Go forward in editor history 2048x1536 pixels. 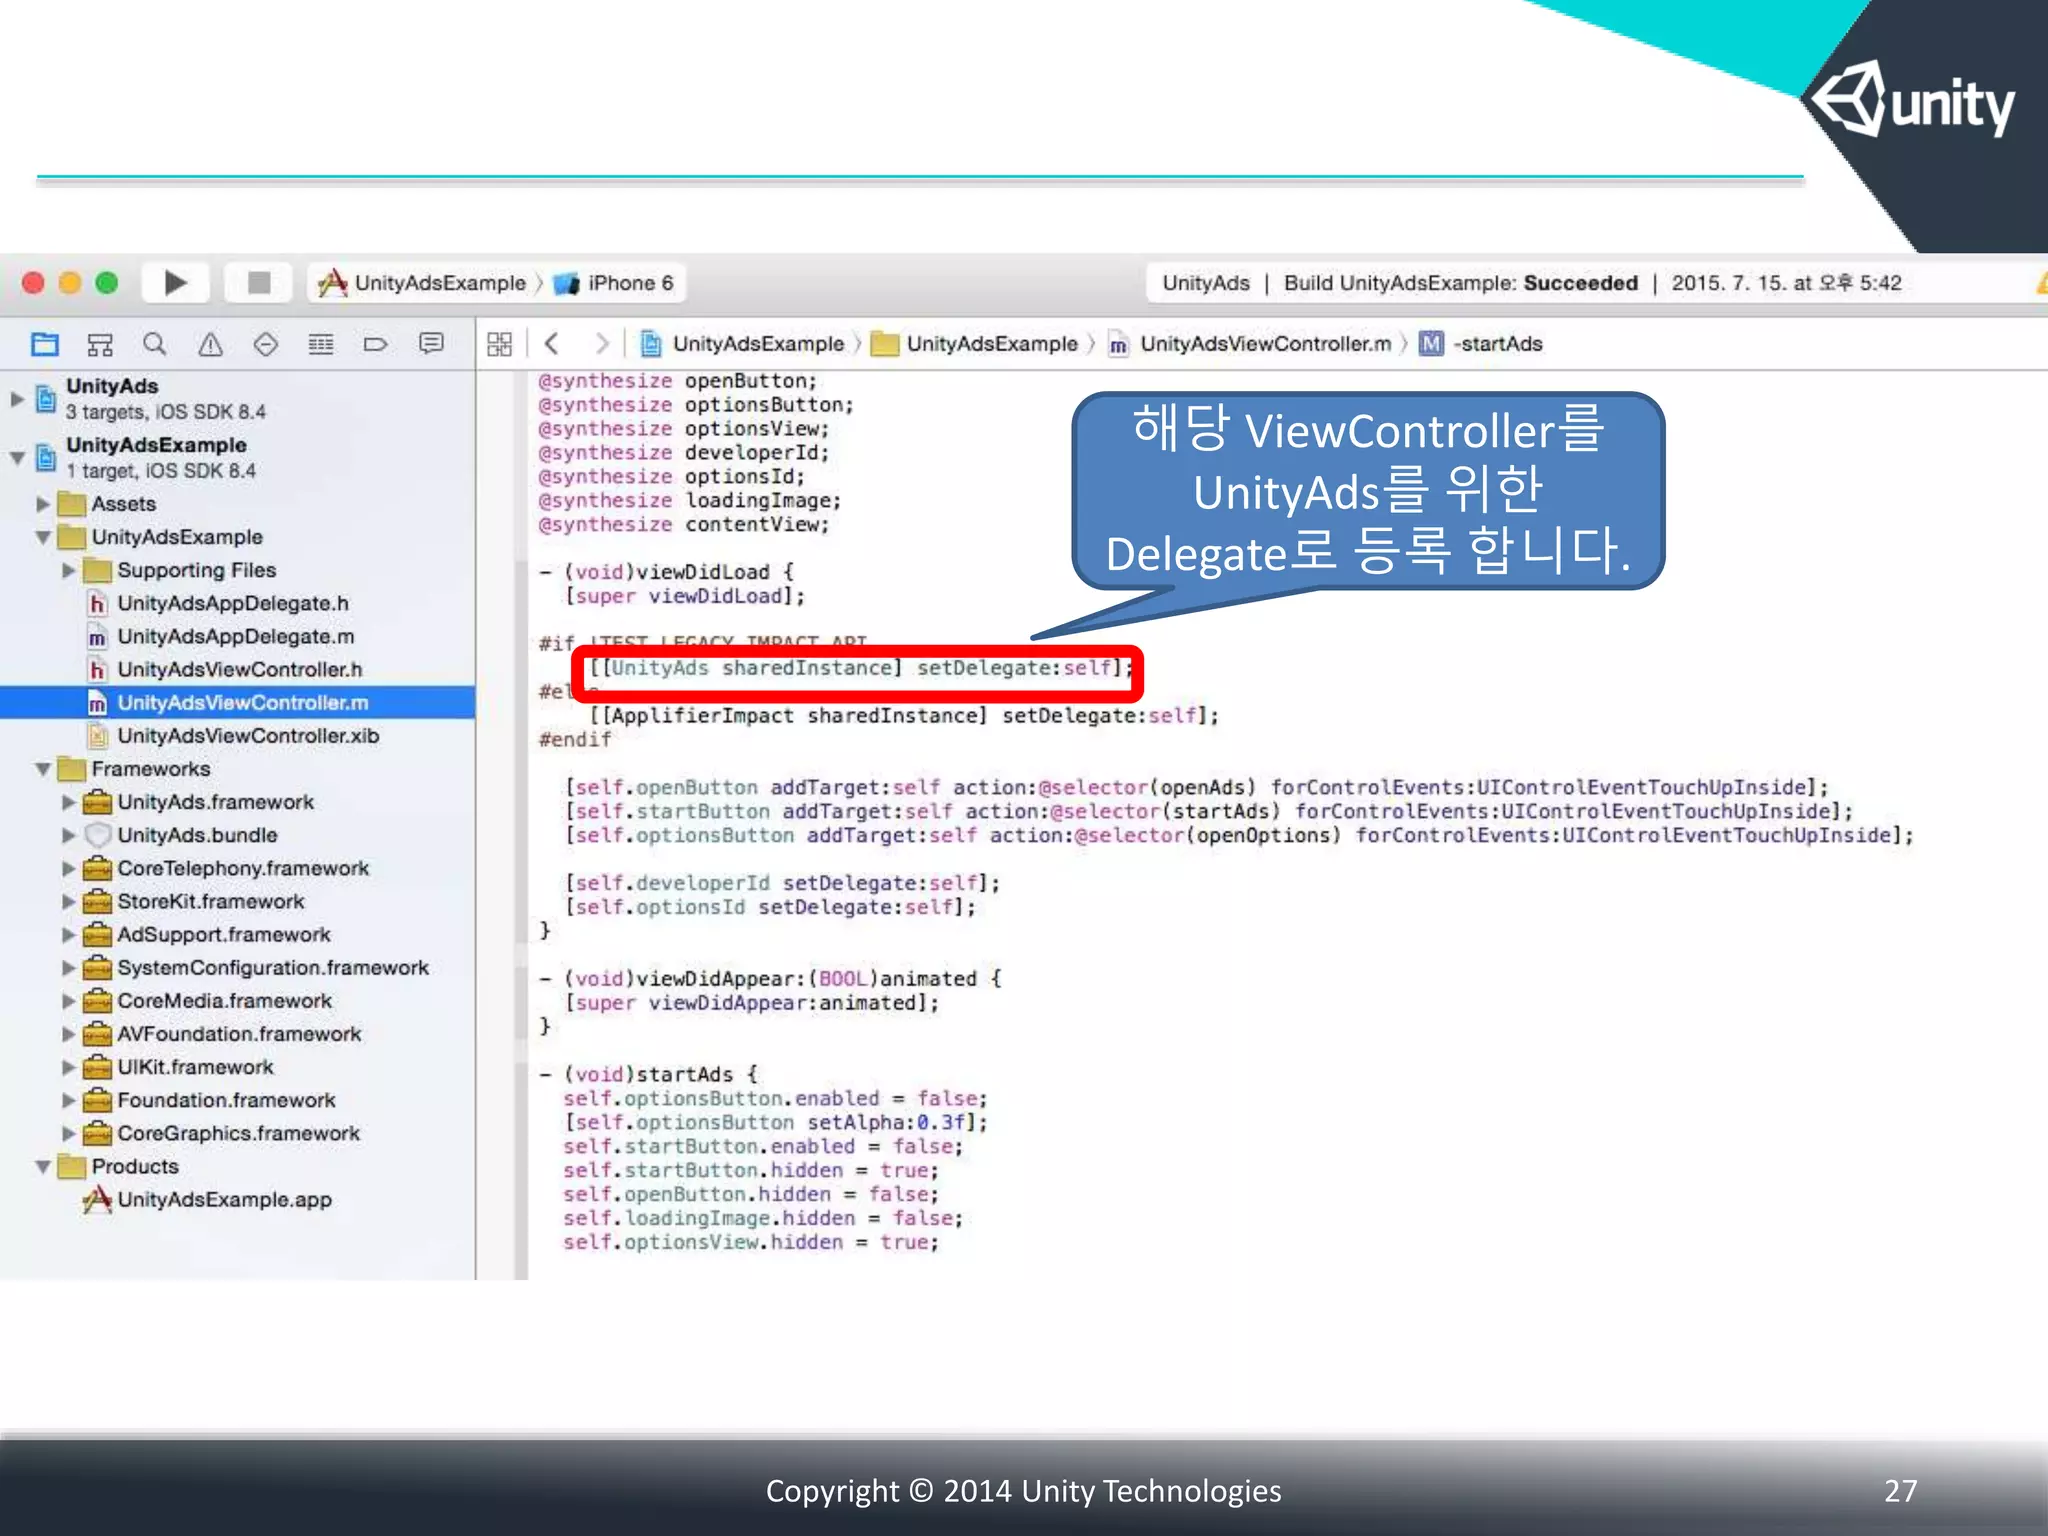pyautogui.click(x=602, y=344)
